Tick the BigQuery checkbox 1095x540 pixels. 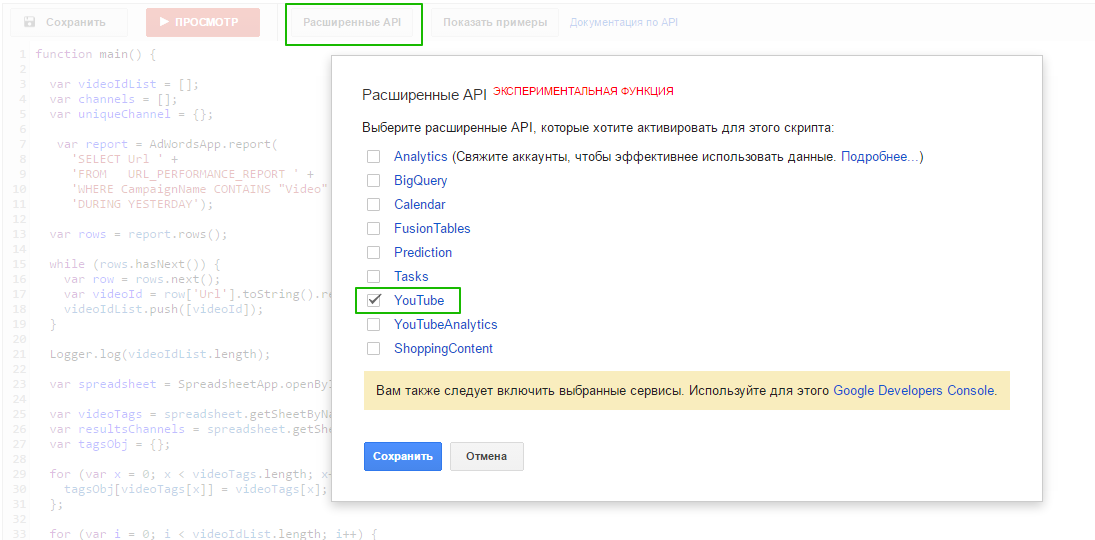[374, 181]
